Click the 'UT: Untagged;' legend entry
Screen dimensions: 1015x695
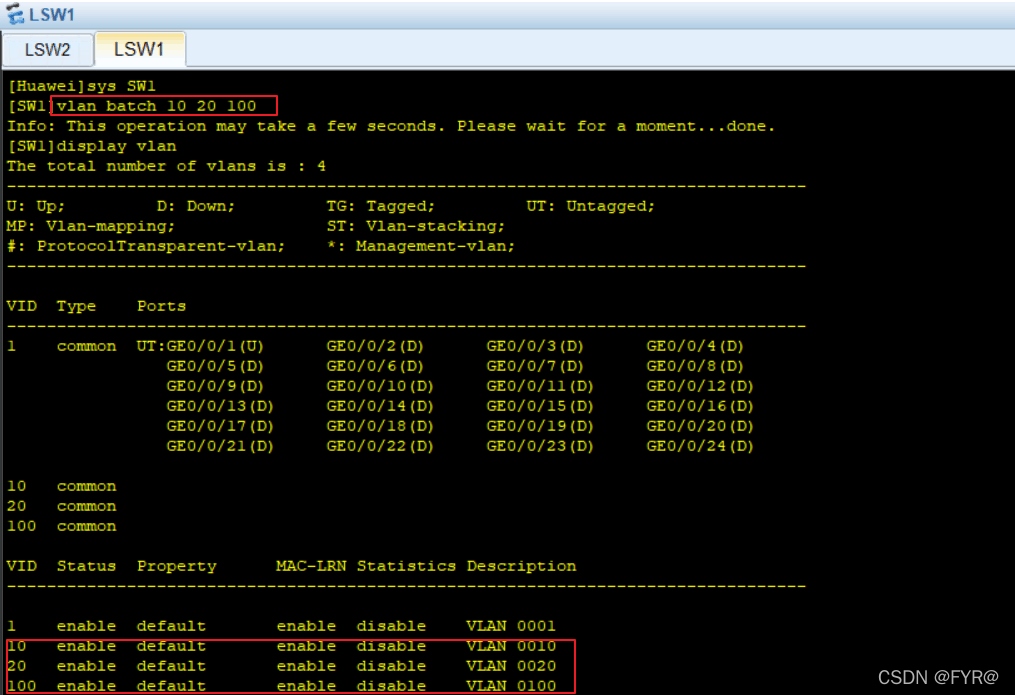pyautogui.click(x=590, y=206)
